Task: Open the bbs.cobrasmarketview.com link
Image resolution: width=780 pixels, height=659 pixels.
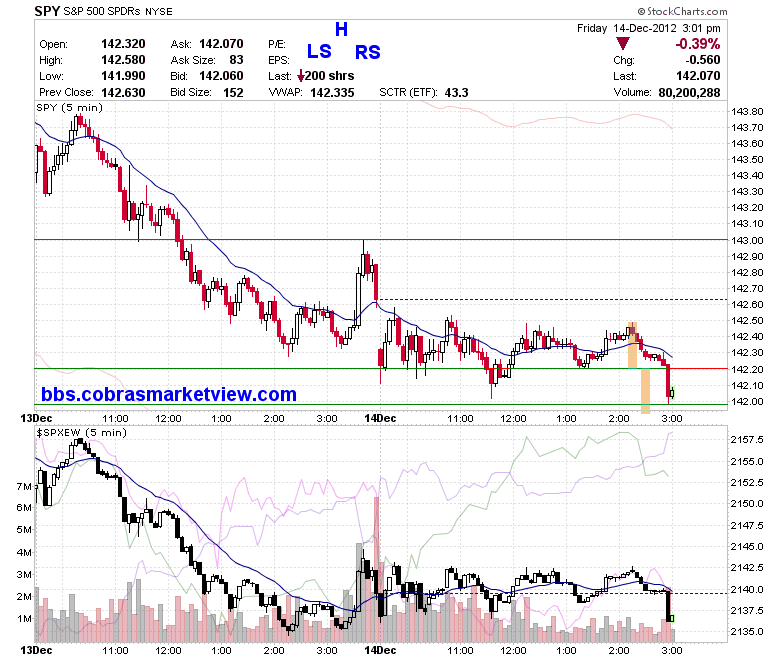Action: (x=169, y=394)
